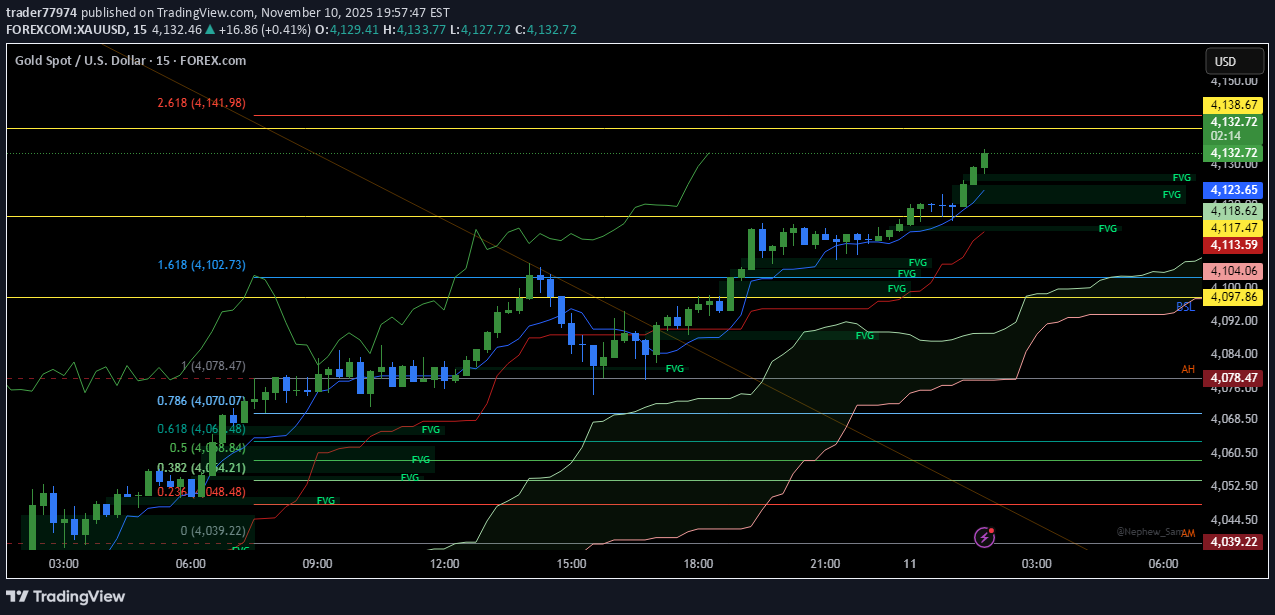Click the yellow 4,117.47 price label

coord(1233,228)
